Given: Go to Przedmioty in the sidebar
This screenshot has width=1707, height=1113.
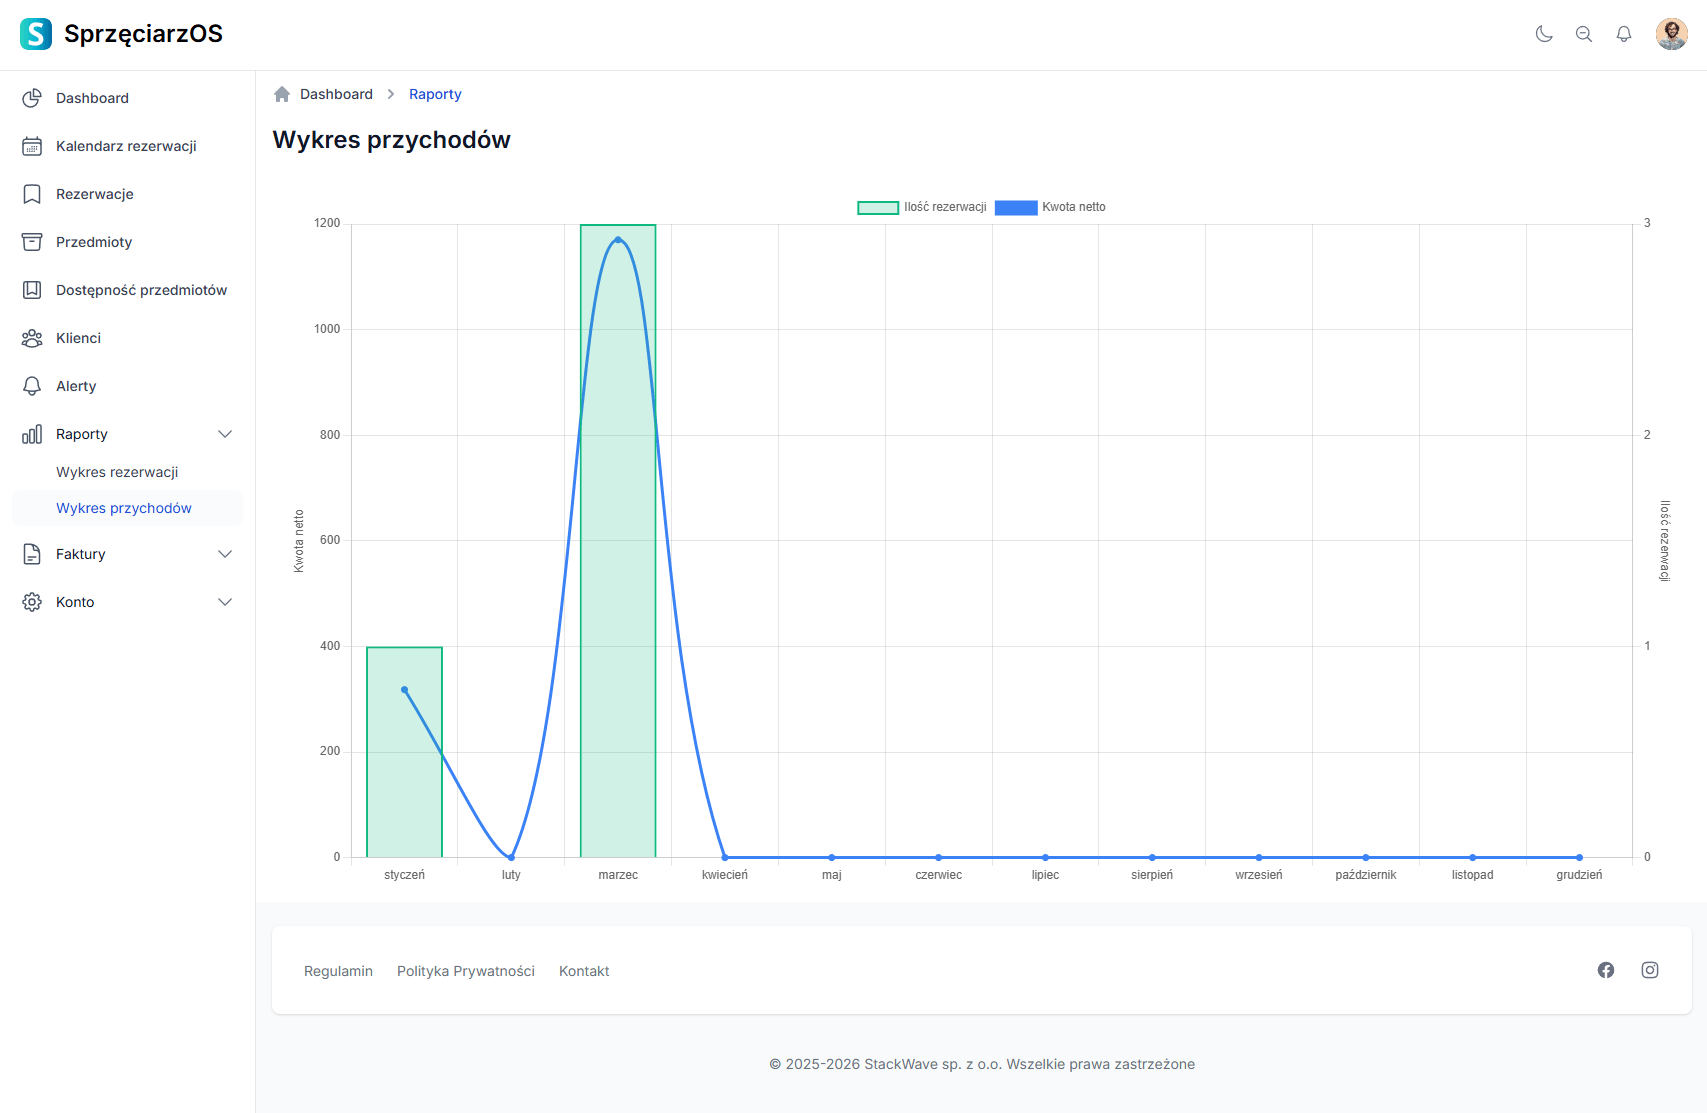Looking at the screenshot, I should (x=94, y=242).
